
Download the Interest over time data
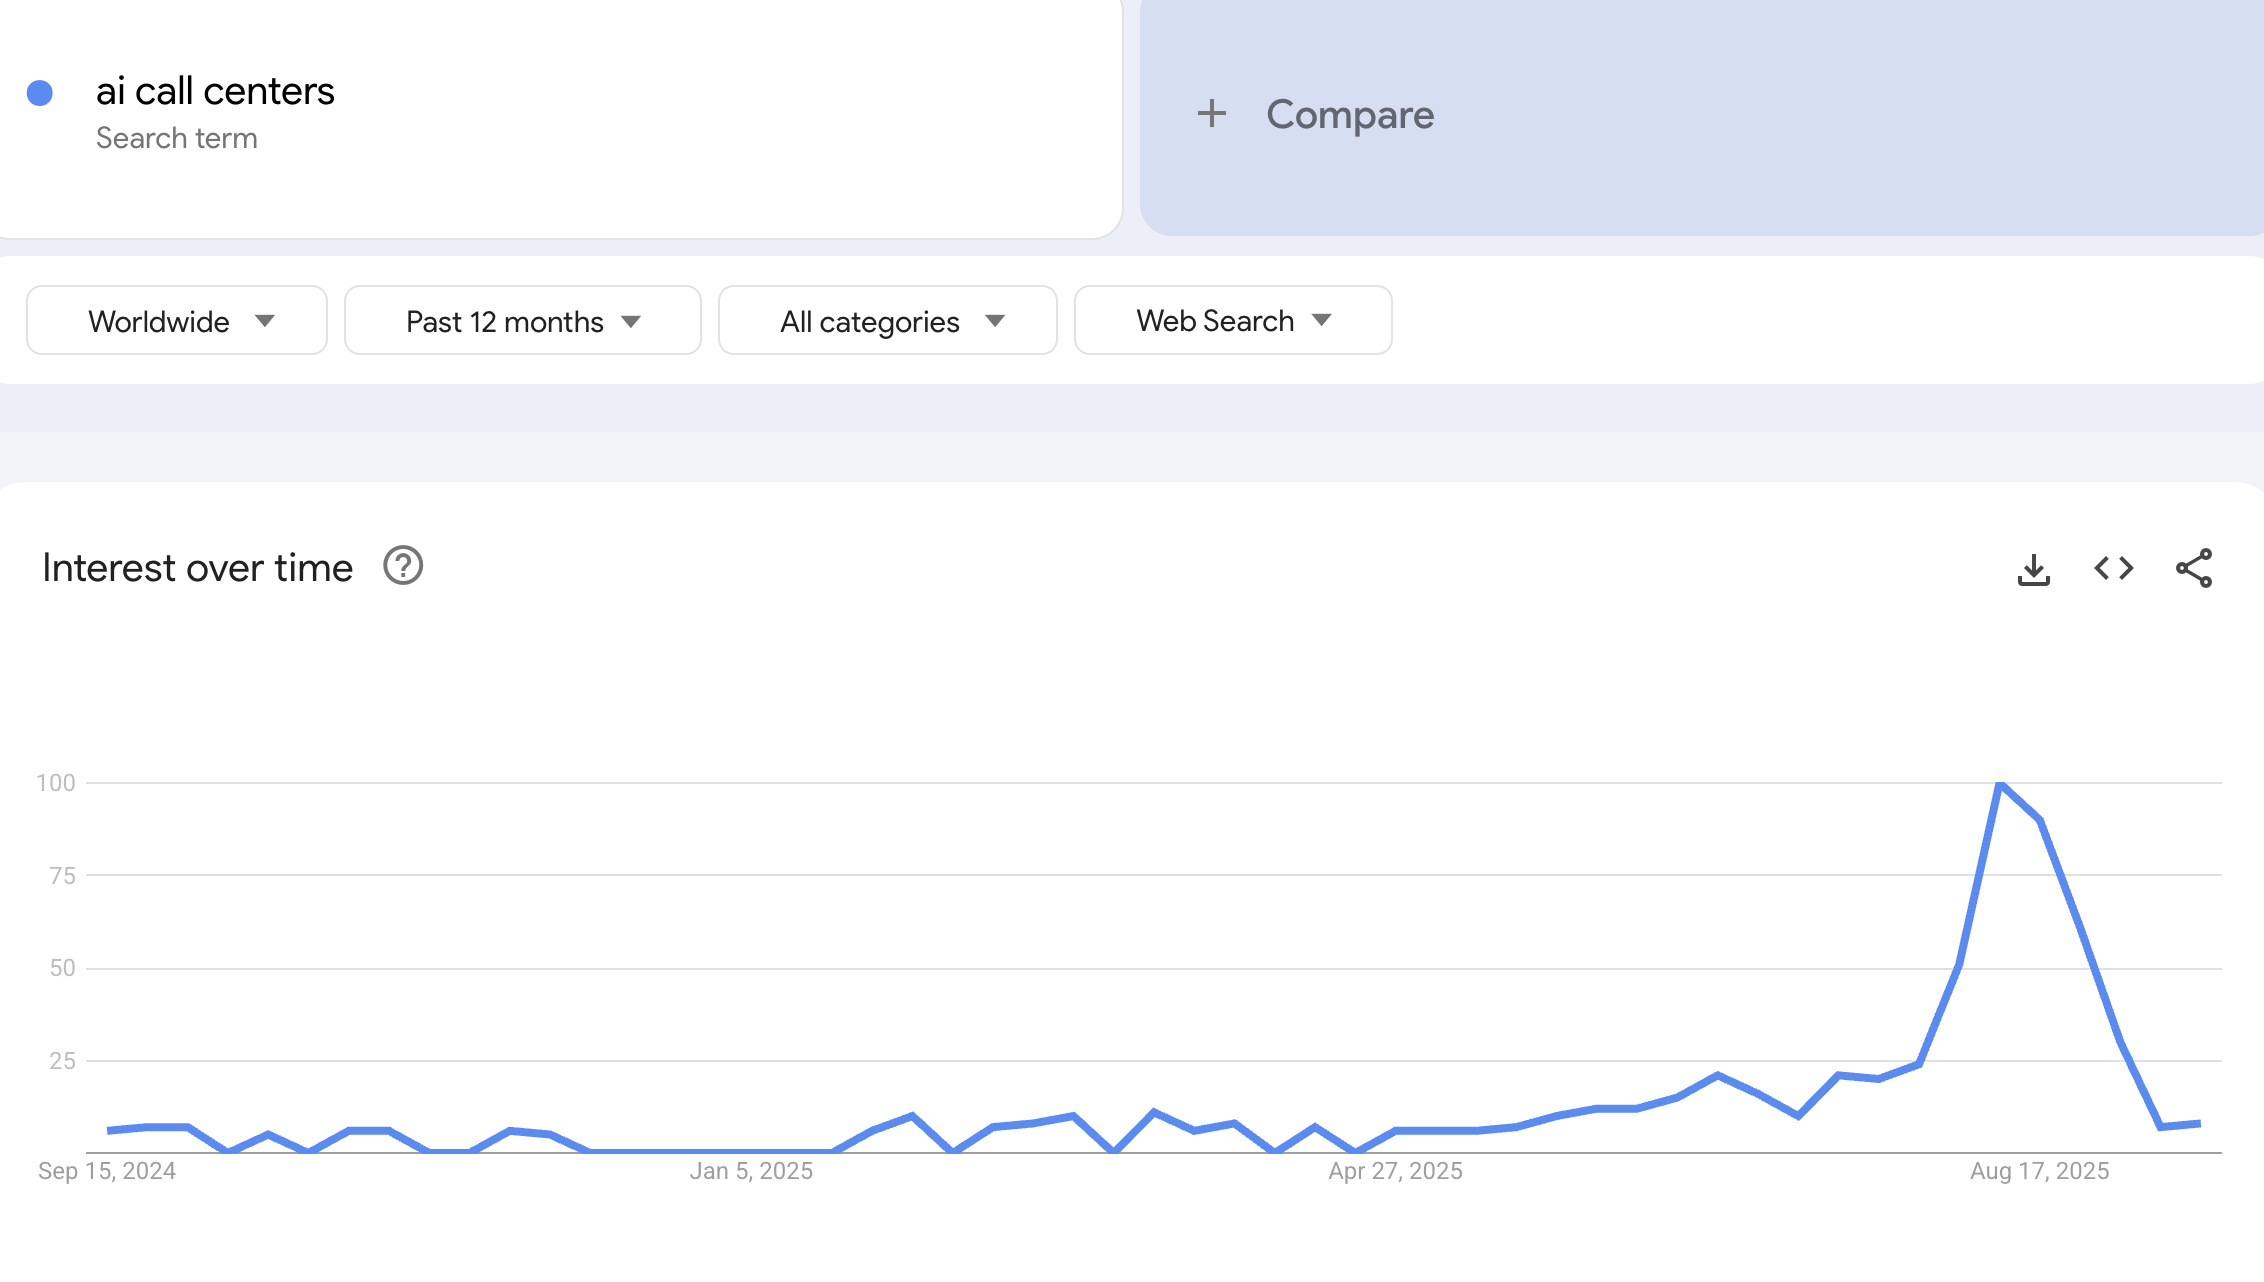pos(2034,568)
